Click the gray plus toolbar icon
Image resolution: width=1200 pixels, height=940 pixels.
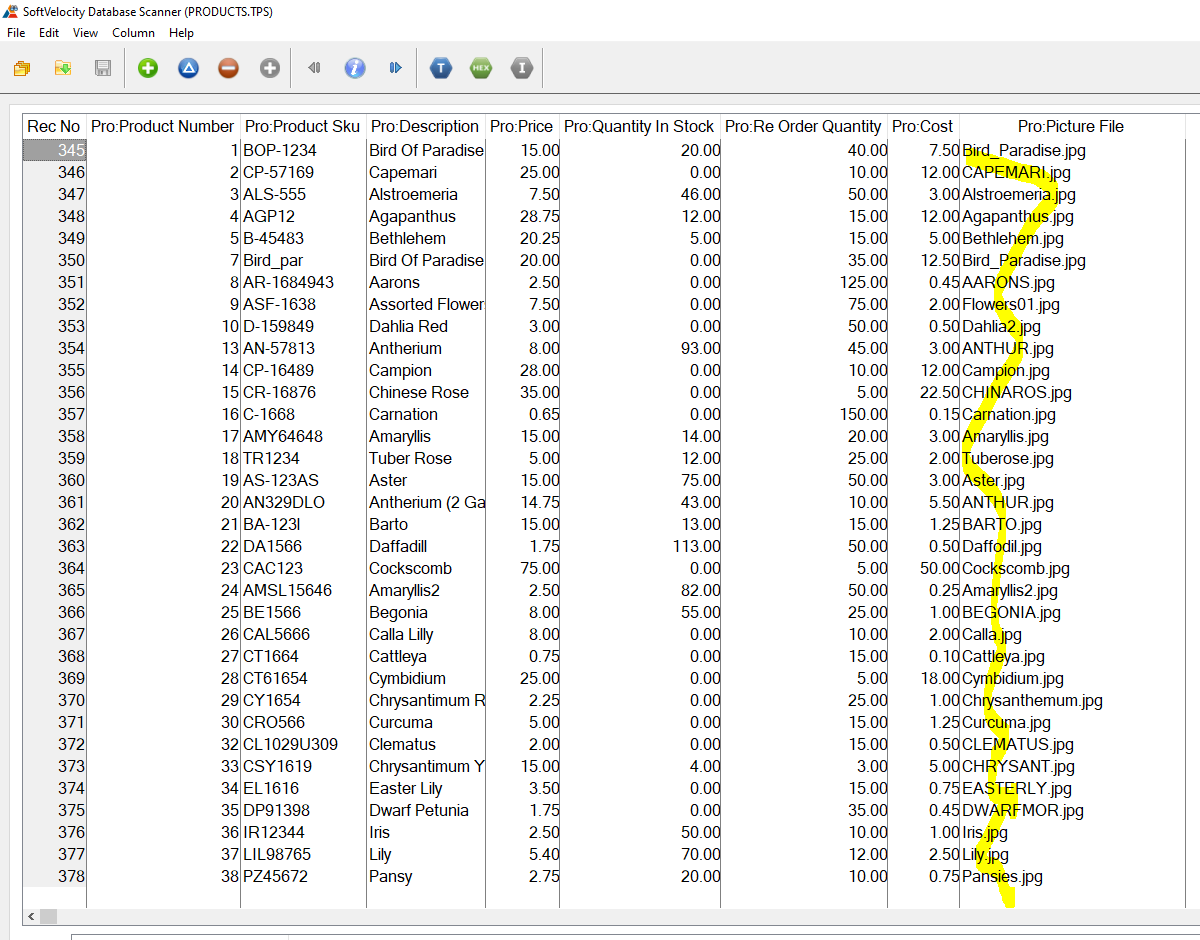270,68
